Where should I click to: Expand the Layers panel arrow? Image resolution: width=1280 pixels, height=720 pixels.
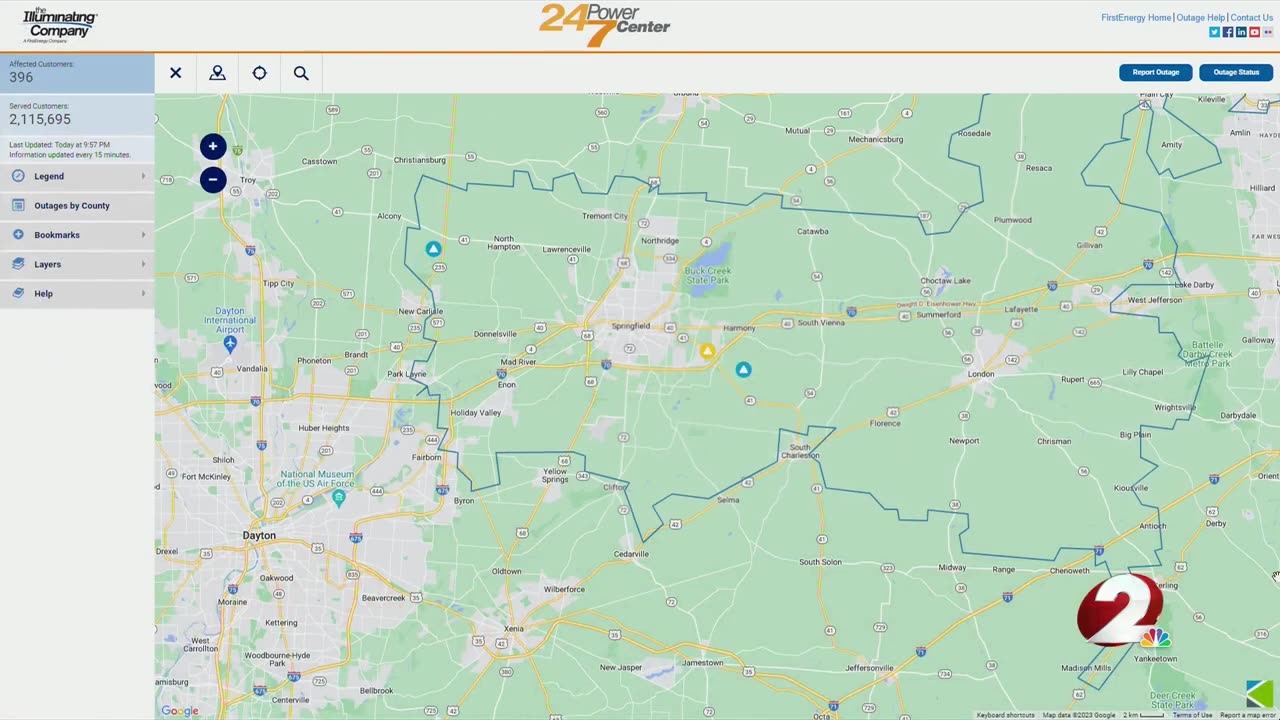[x=143, y=264]
